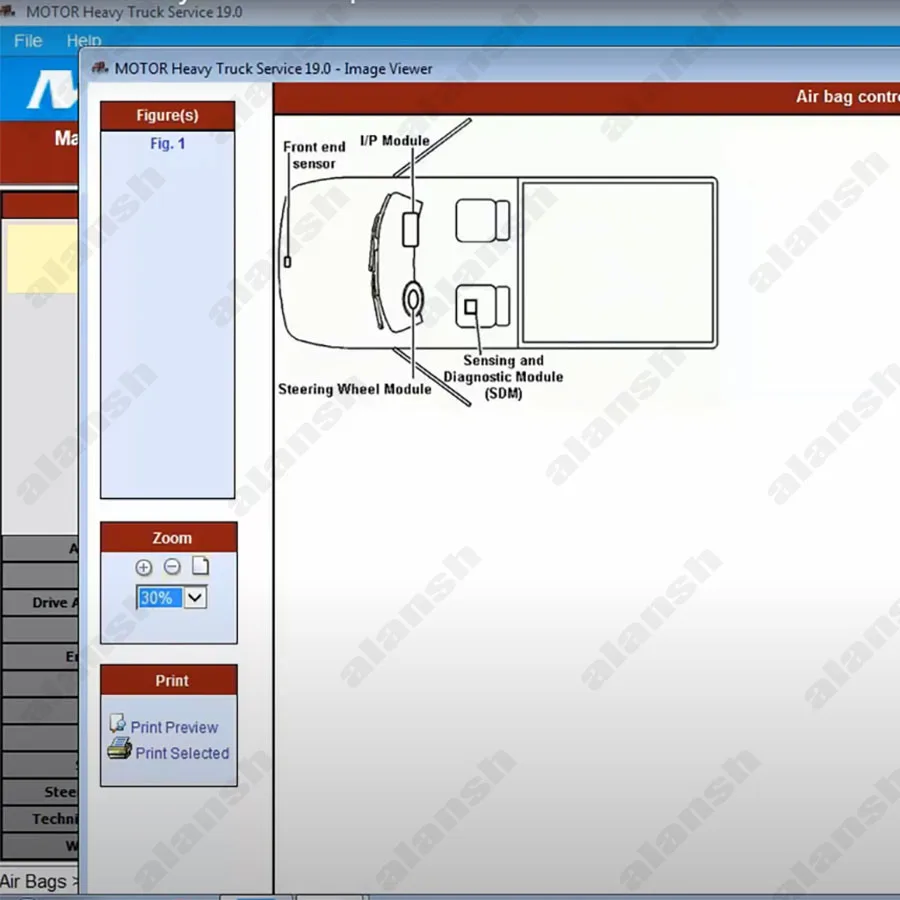Click the Drive A... button in main window

coord(40,603)
